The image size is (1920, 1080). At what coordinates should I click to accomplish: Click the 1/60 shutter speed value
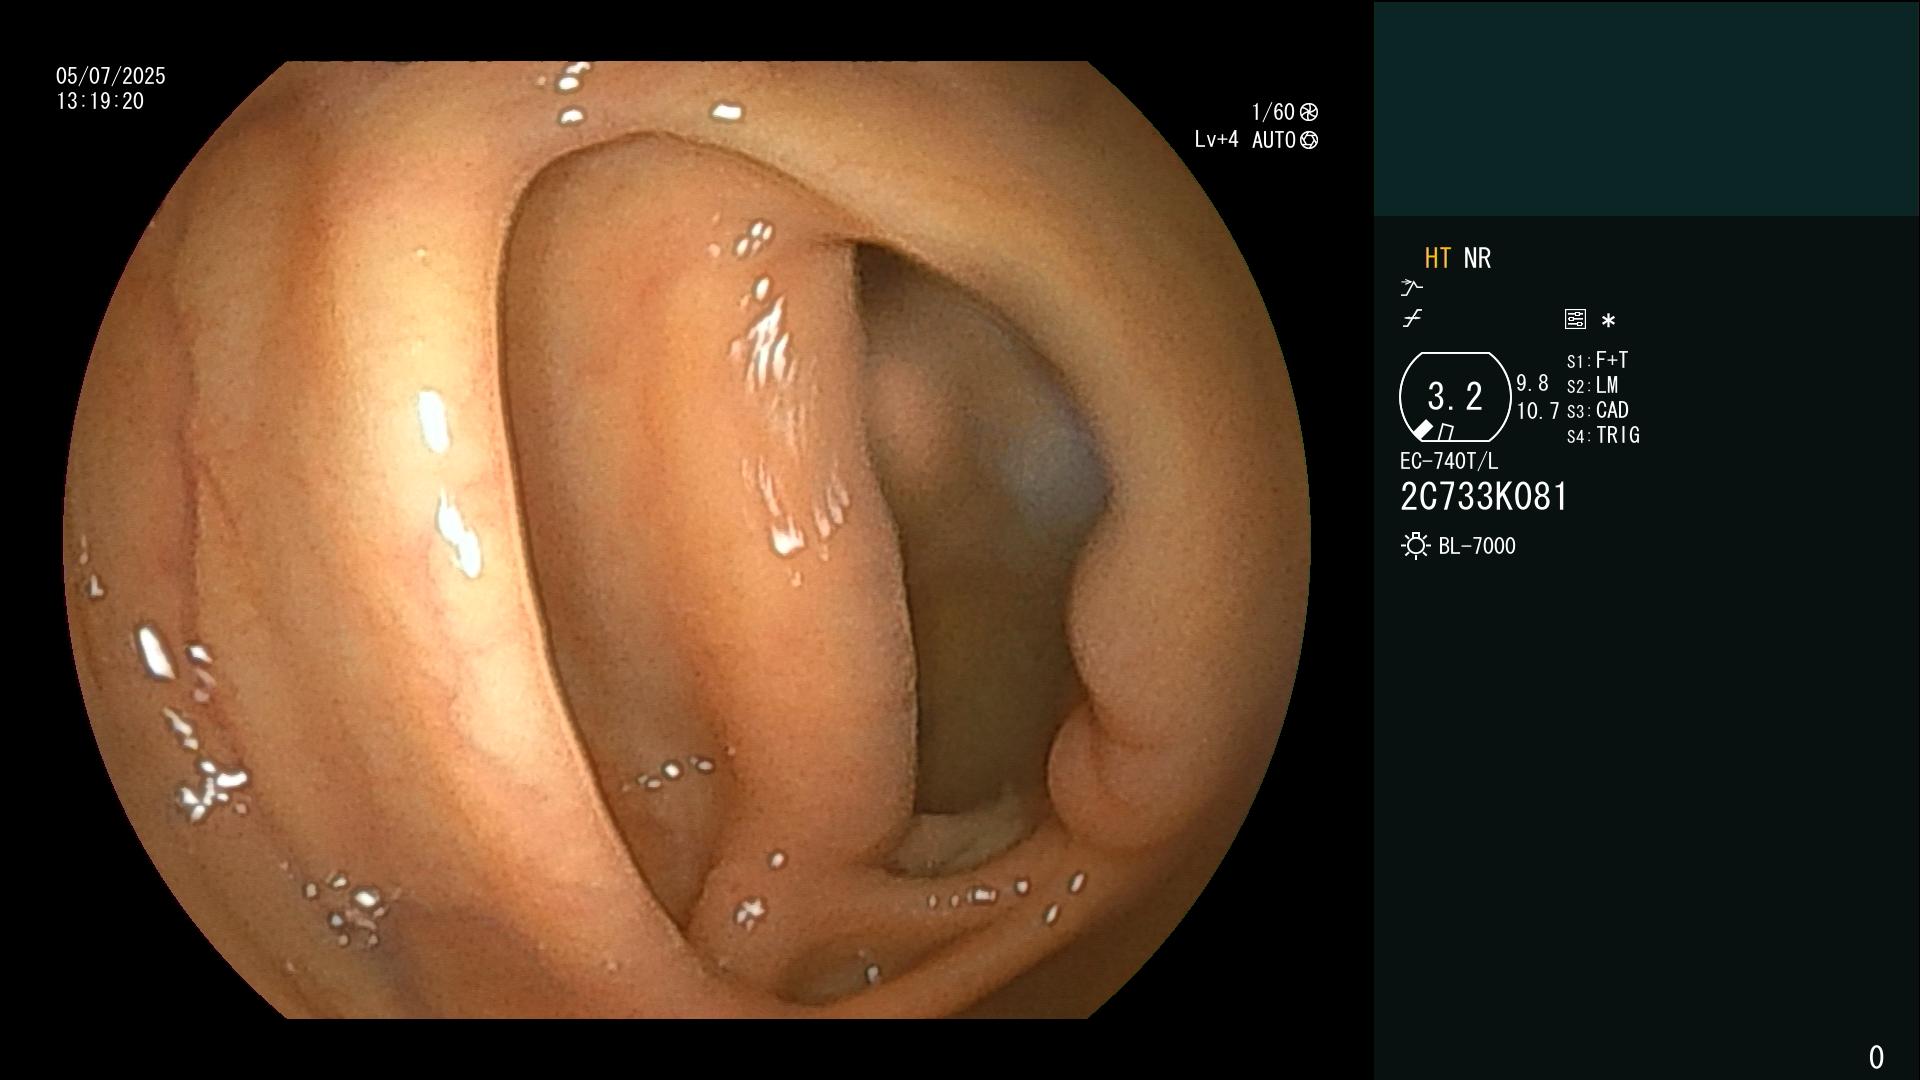click(1273, 112)
